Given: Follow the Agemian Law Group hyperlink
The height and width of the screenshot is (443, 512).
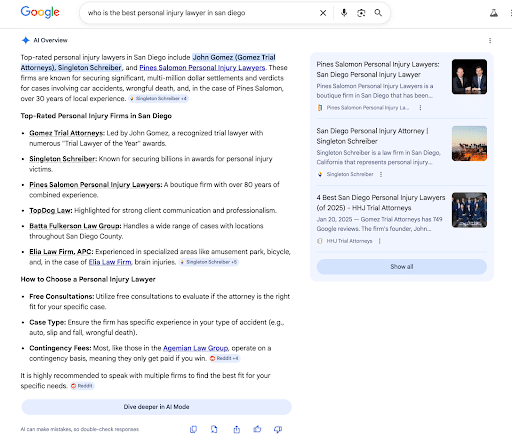Looking at the screenshot, I should [x=195, y=348].
